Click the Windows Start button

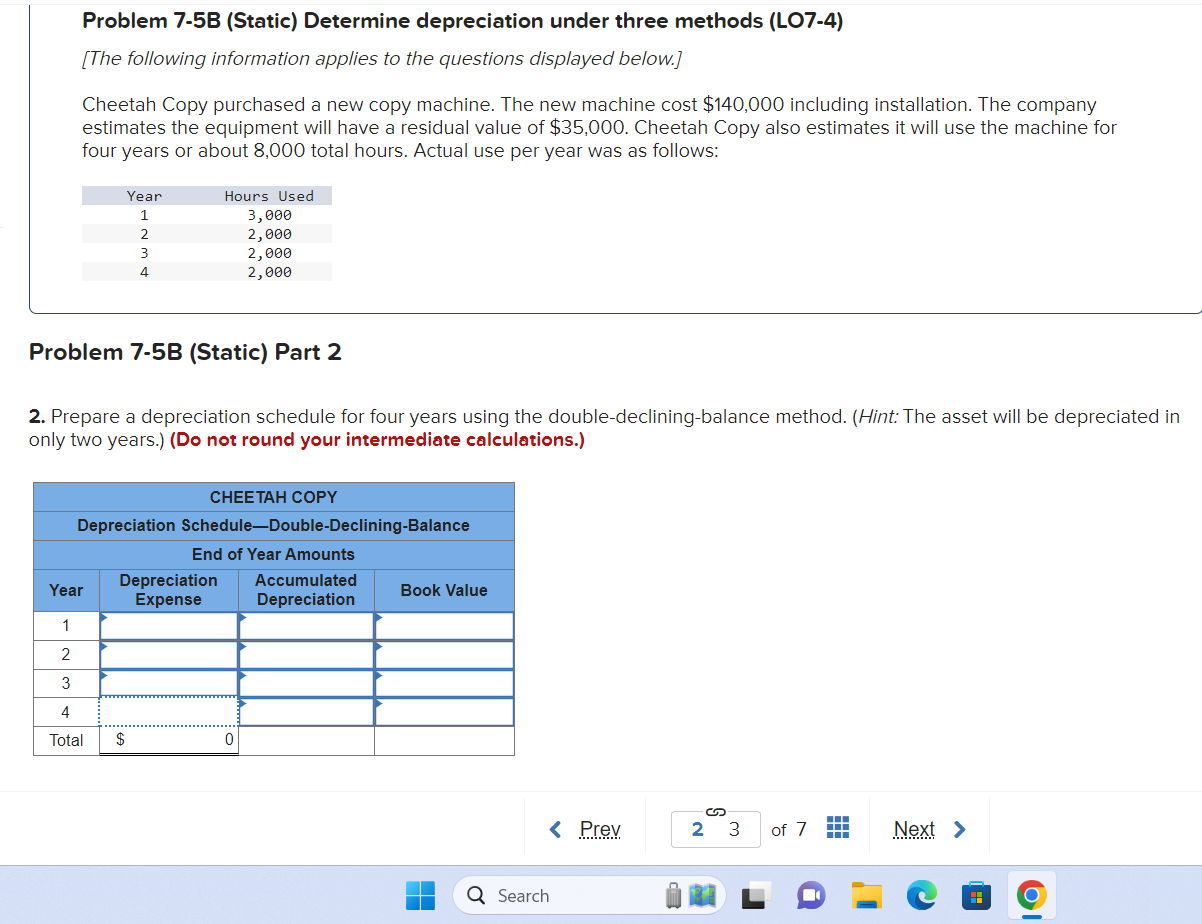tap(421, 895)
